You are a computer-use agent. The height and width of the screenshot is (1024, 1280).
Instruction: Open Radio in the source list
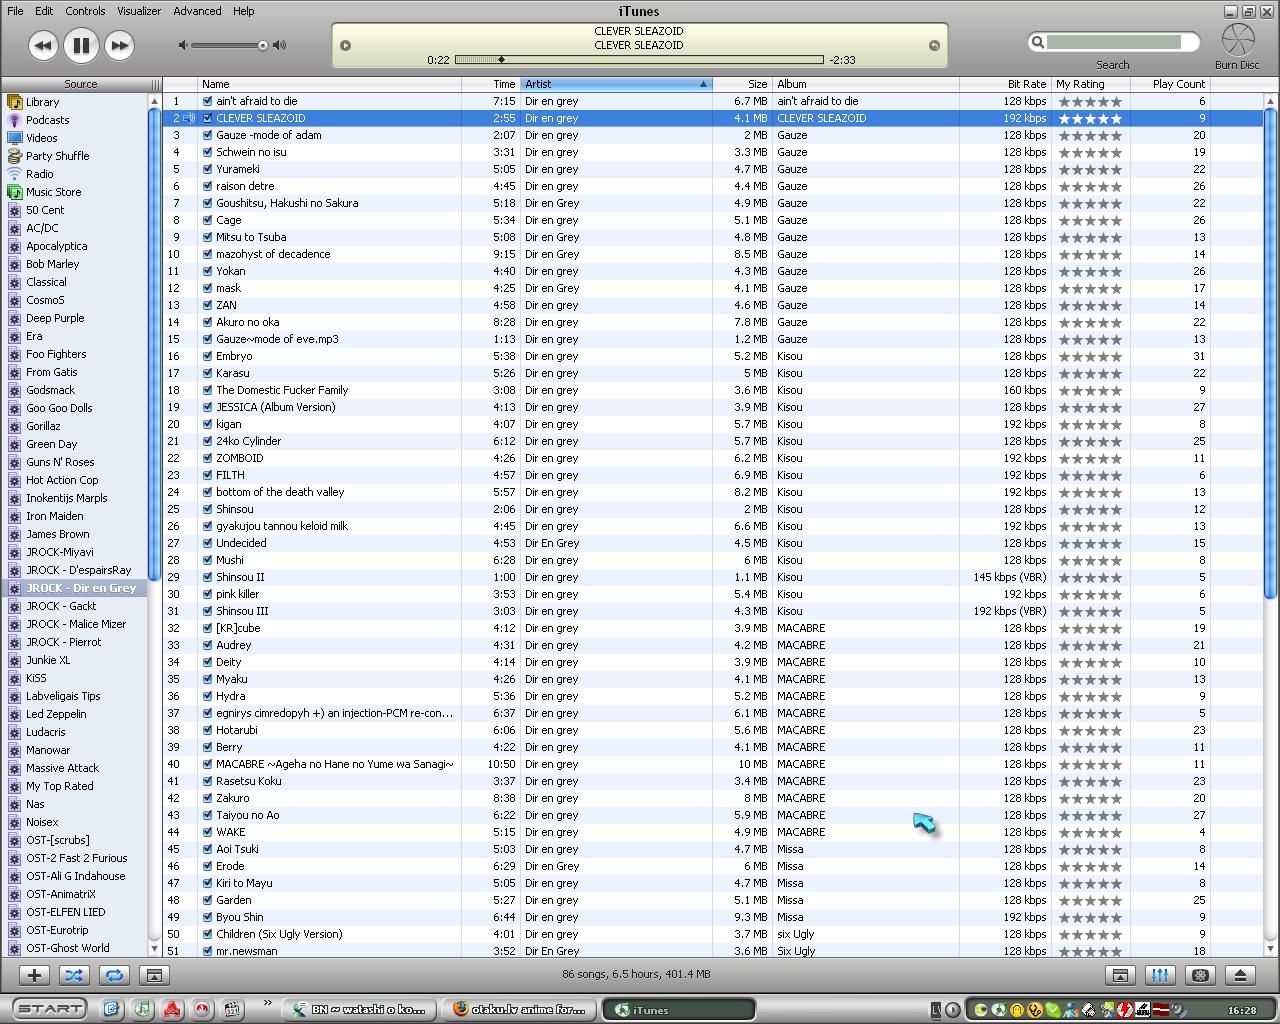click(39, 174)
